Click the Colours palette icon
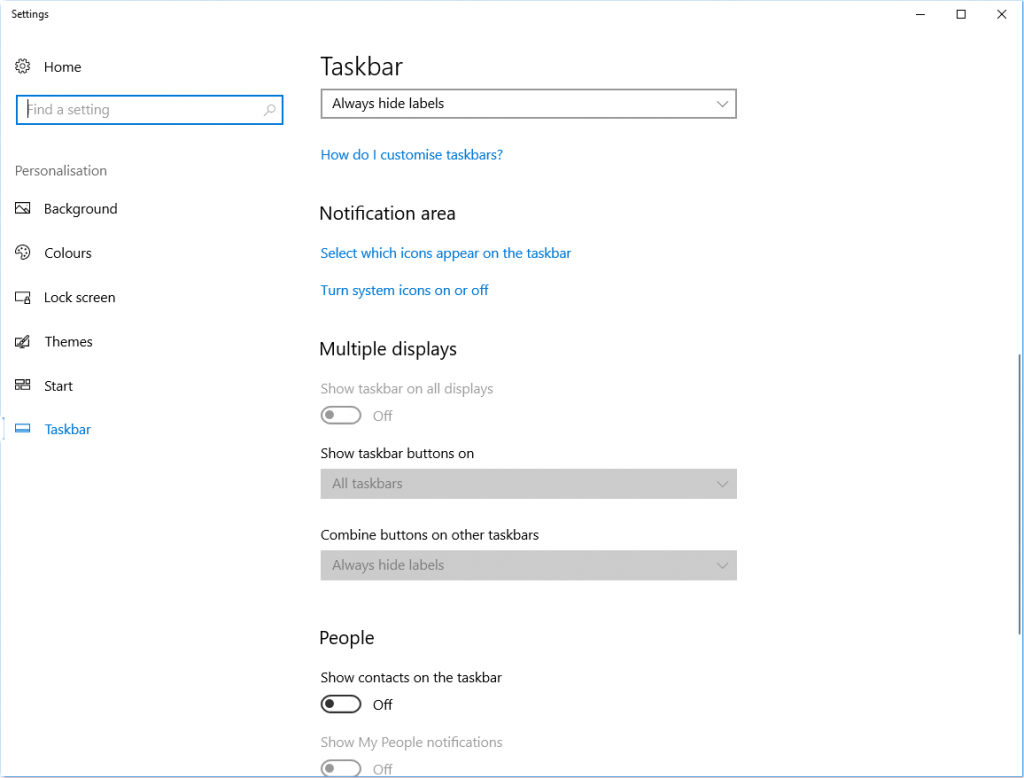The height and width of the screenshot is (778, 1024). [23, 253]
